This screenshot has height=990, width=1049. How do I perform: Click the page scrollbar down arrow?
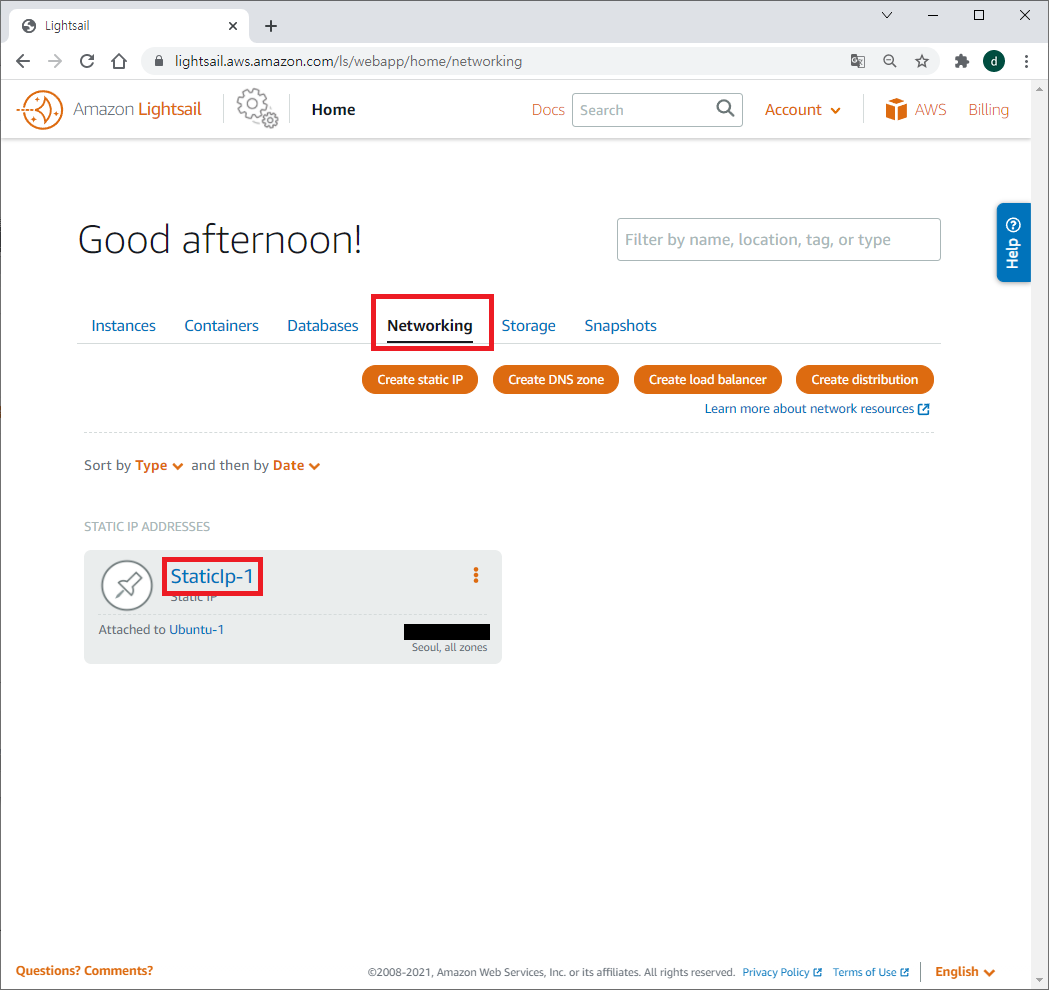pos(1039,981)
